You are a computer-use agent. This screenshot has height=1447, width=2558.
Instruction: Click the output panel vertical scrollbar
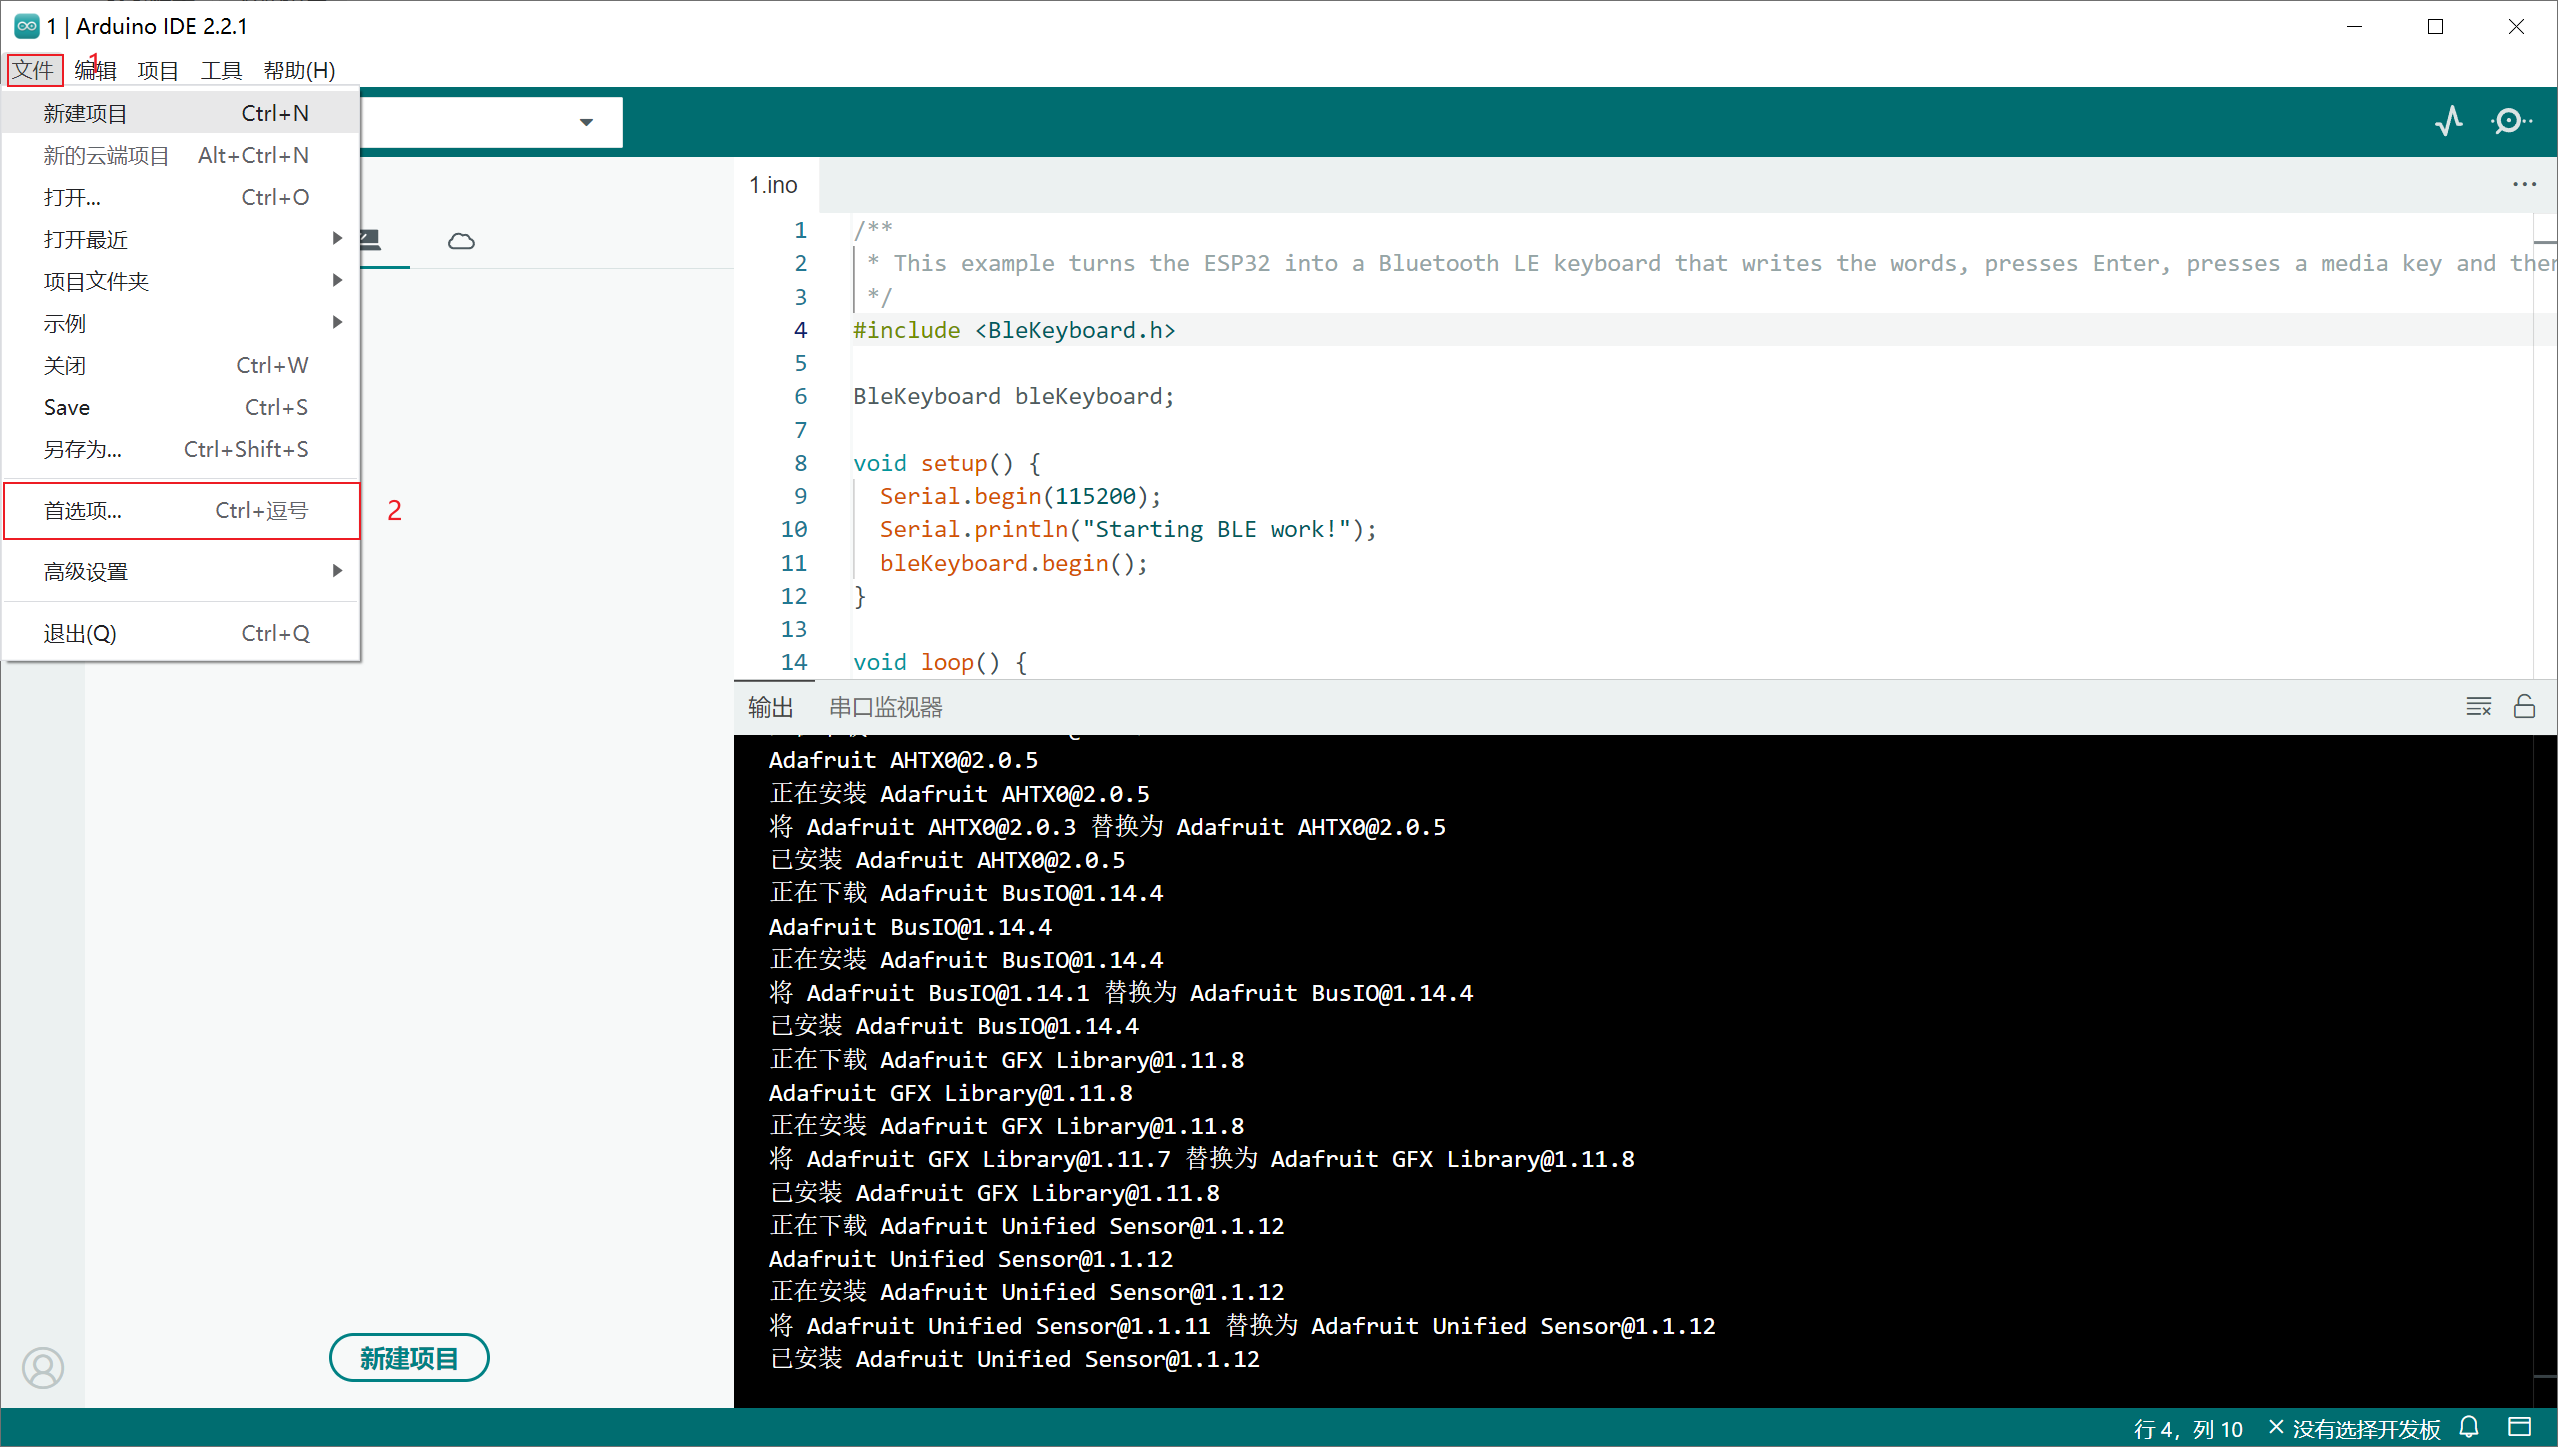coord(2545,1070)
